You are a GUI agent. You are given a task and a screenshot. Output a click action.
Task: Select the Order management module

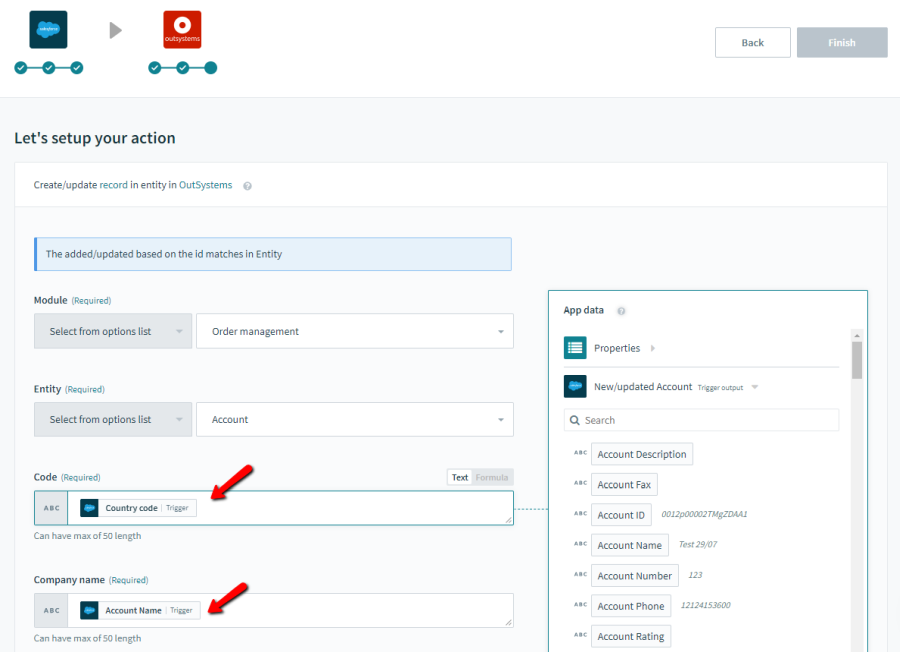pos(355,331)
